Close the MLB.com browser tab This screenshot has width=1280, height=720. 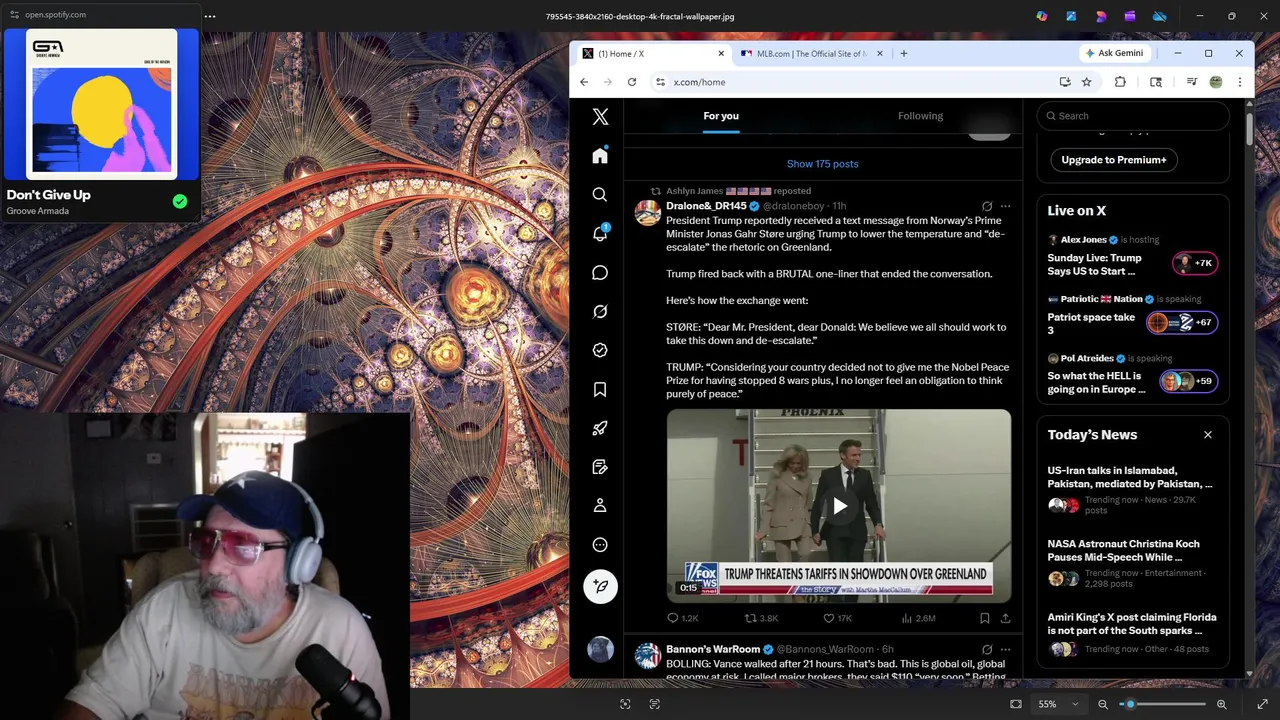pos(880,54)
